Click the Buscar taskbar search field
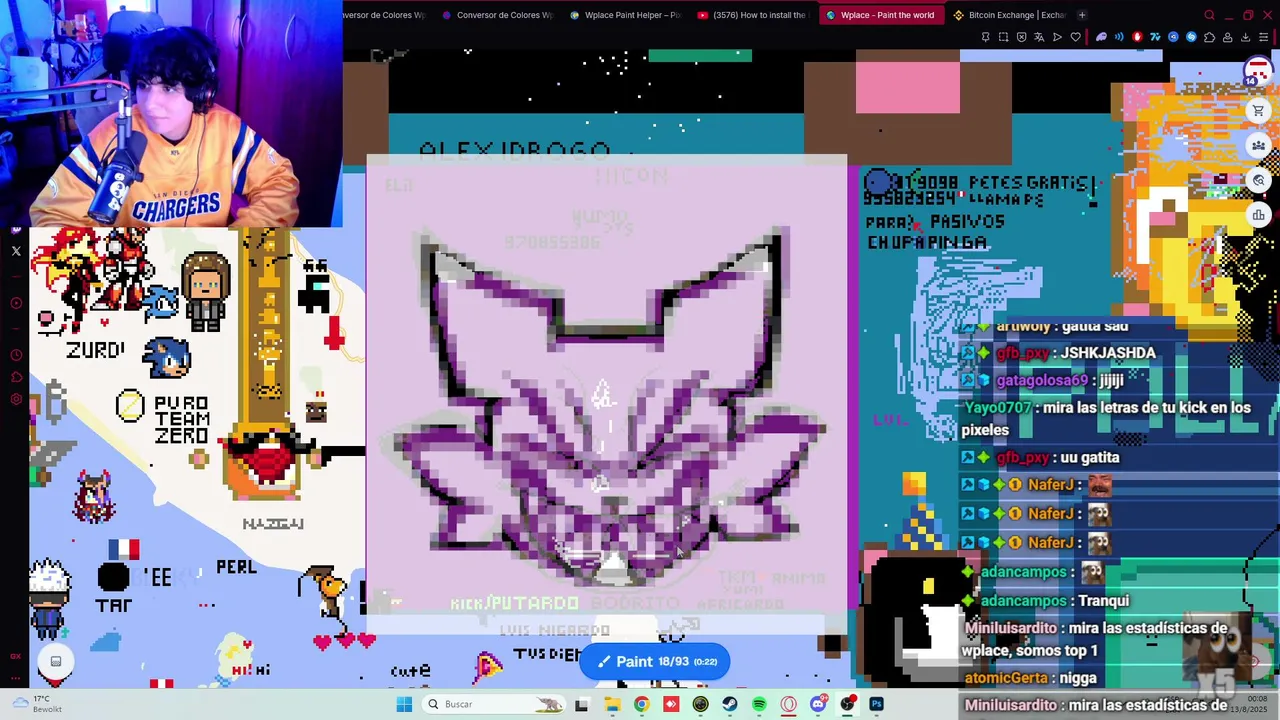The height and width of the screenshot is (720, 1280). tap(494, 704)
